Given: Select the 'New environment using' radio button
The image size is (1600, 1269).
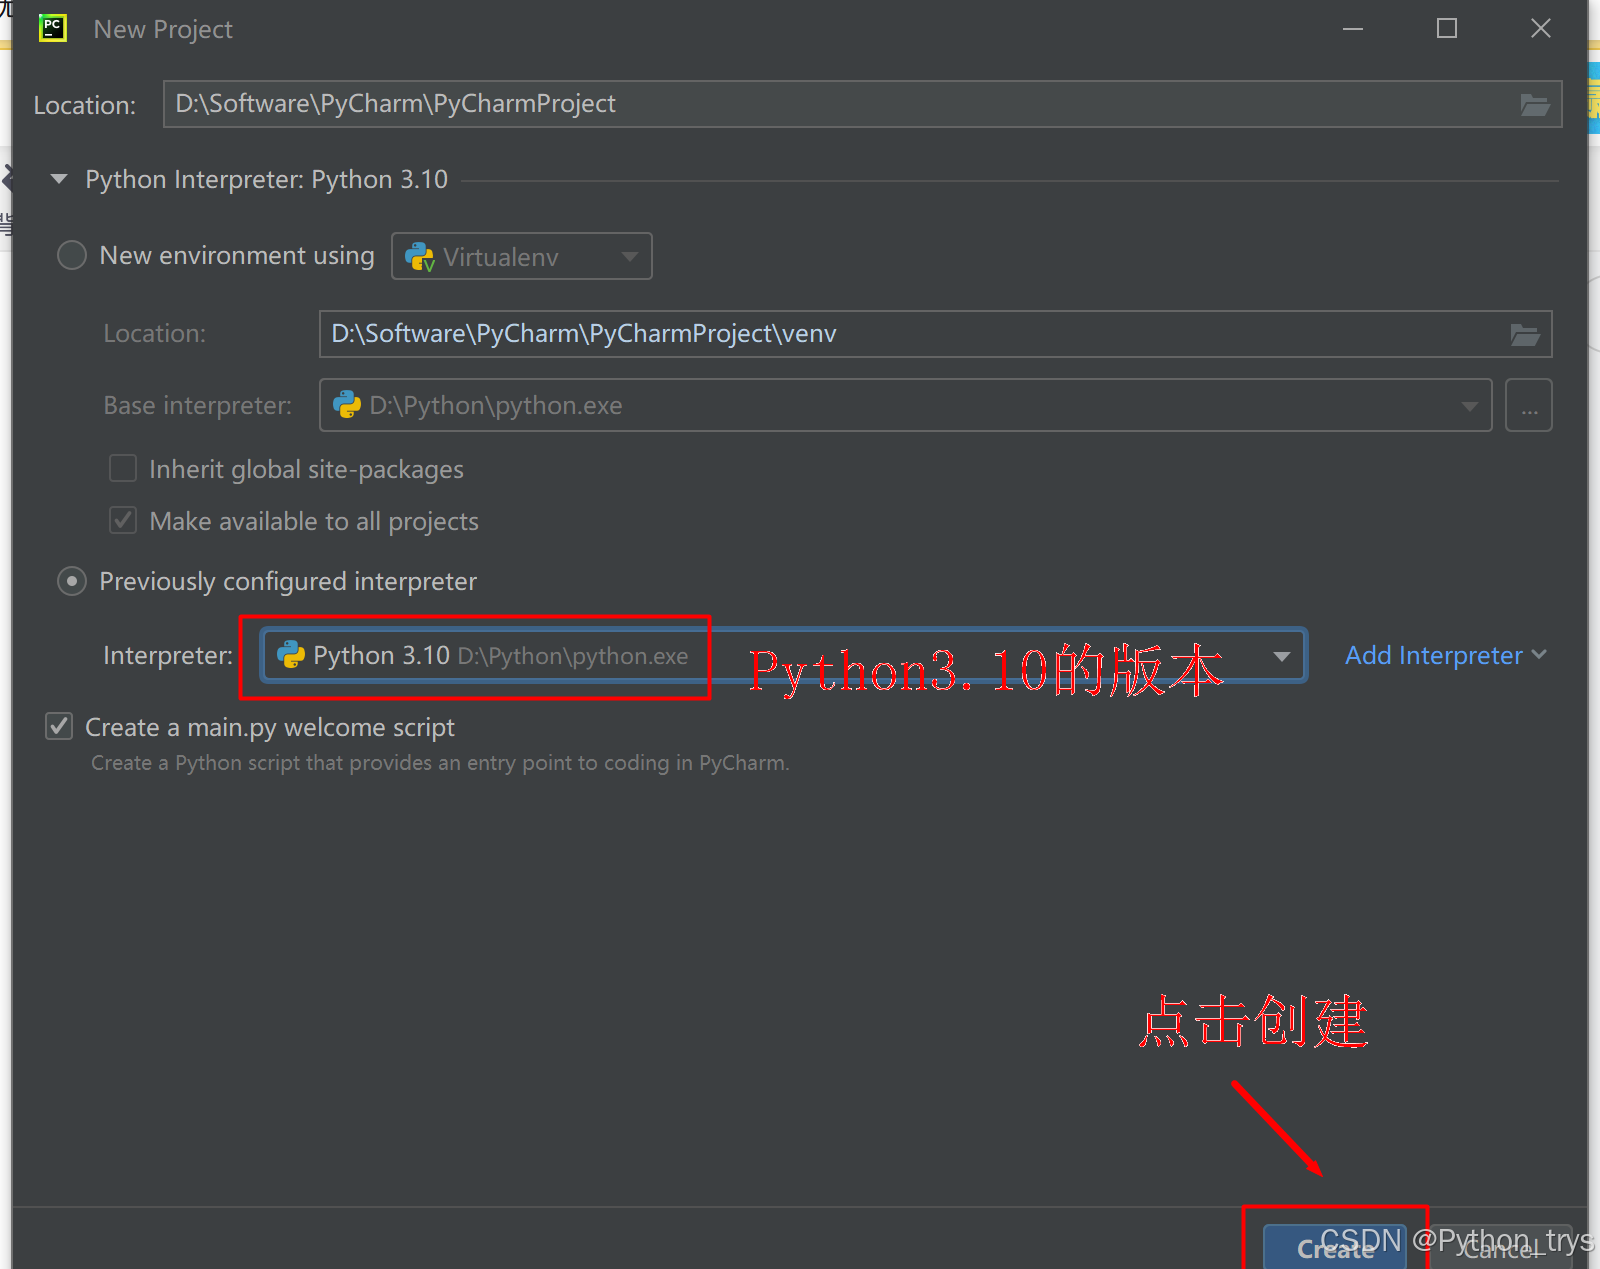Looking at the screenshot, I should coord(72,255).
